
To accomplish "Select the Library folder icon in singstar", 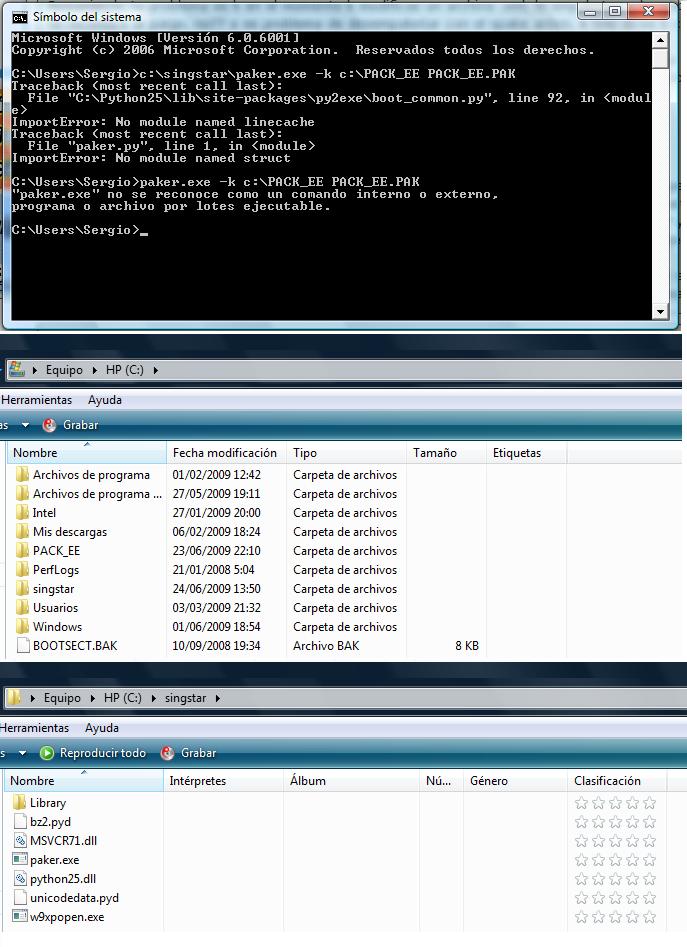I will (x=19, y=802).
